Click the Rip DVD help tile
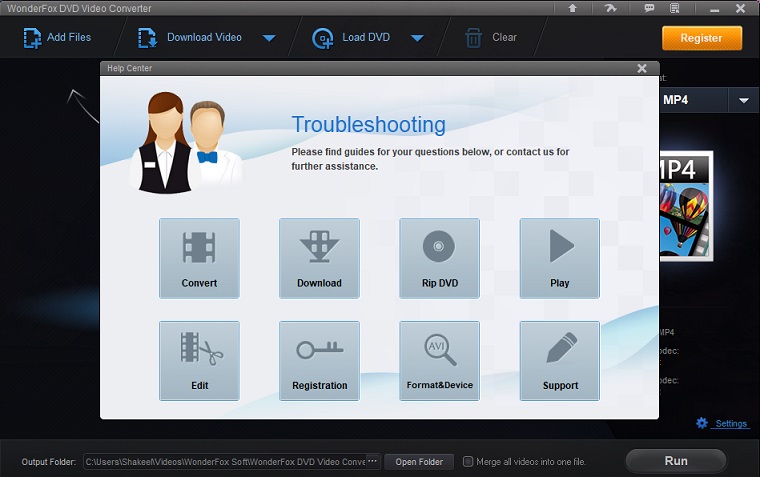Screen dimensions: 760x477 click(x=439, y=258)
